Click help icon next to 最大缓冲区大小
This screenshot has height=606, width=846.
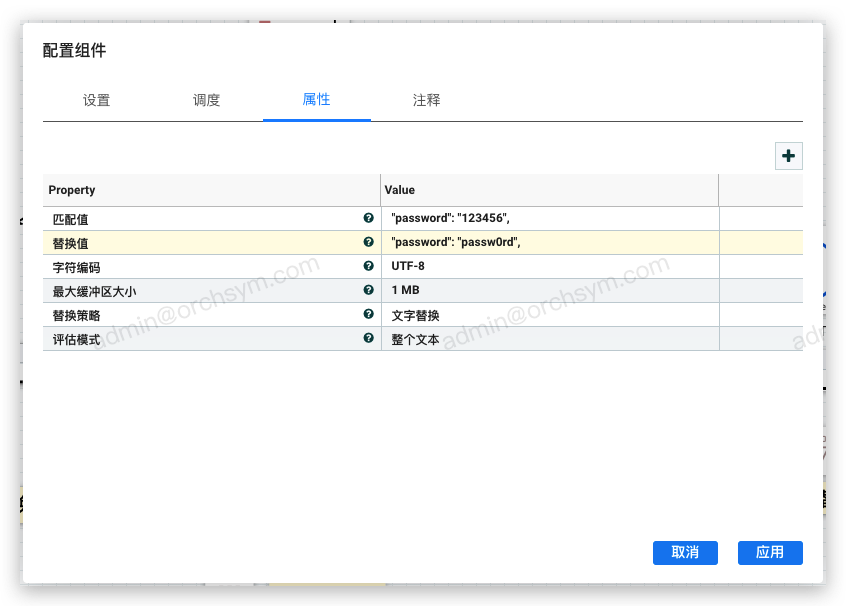tap(368, 290)
